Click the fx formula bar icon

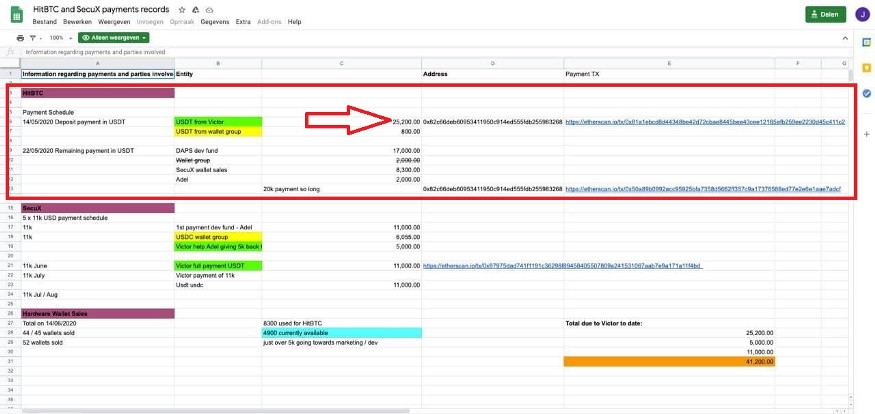10,52
